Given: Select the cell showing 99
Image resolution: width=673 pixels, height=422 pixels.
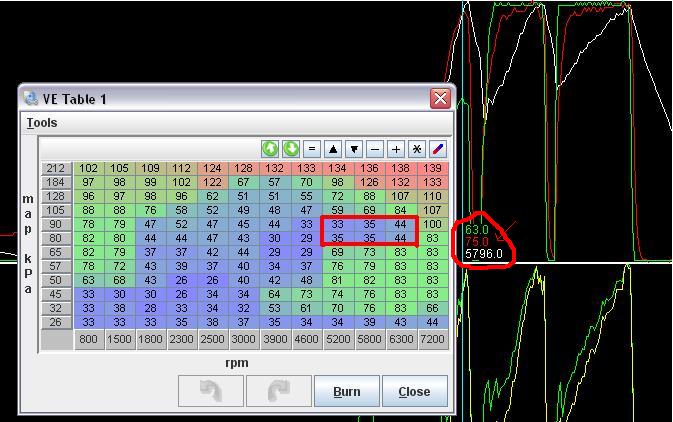Looking at the screenshot, I should point(150,182).
